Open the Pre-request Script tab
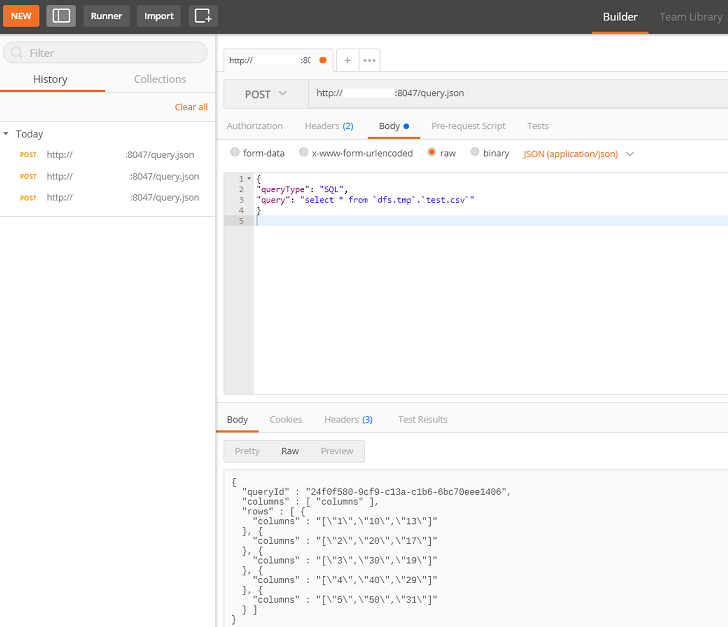 pyautogui.click(x=468, y=126)
